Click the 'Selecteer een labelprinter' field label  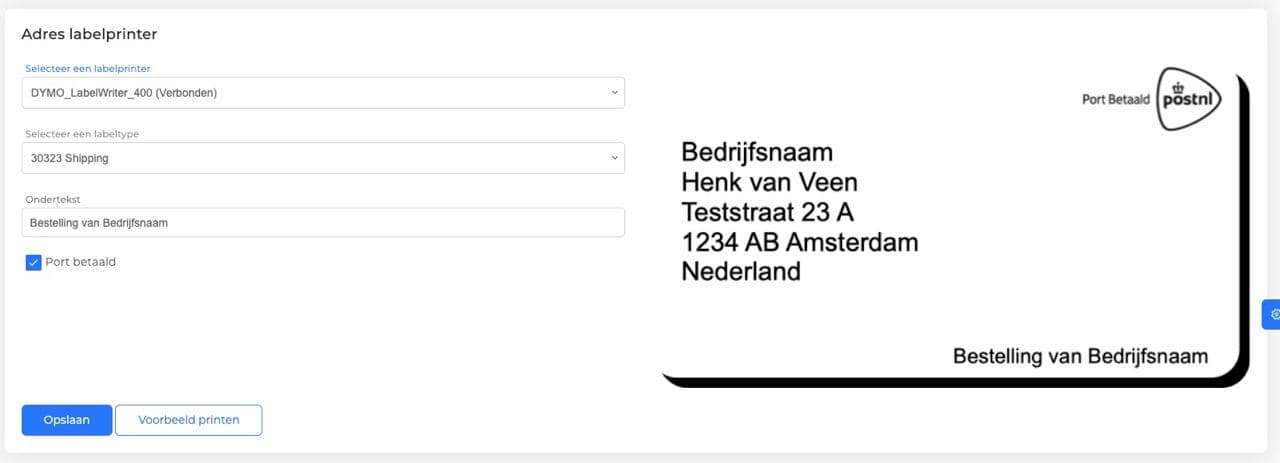[x=88, y=68]
